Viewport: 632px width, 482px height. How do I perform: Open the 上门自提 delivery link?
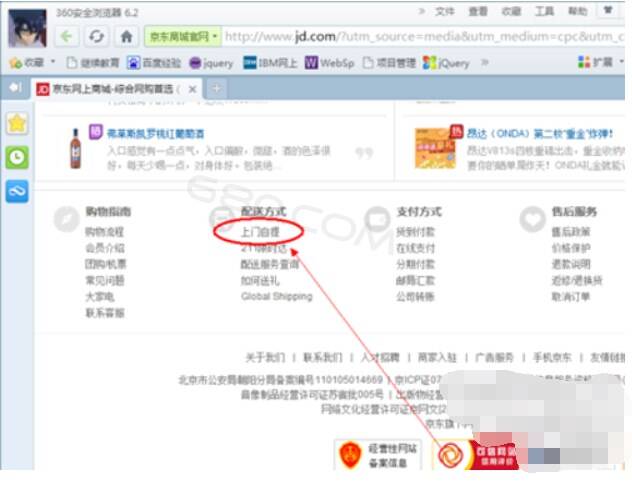point(260,232)
